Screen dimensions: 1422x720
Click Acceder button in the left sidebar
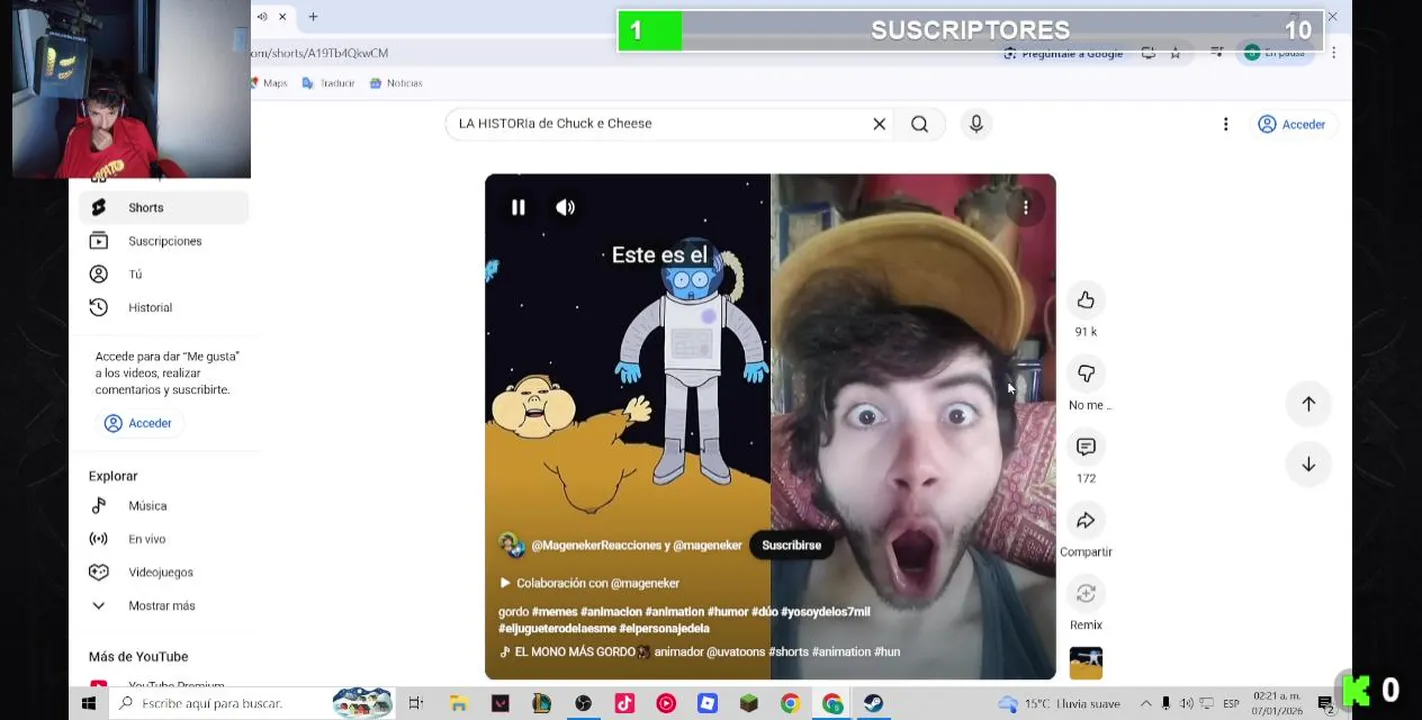[x=139, y=423]
